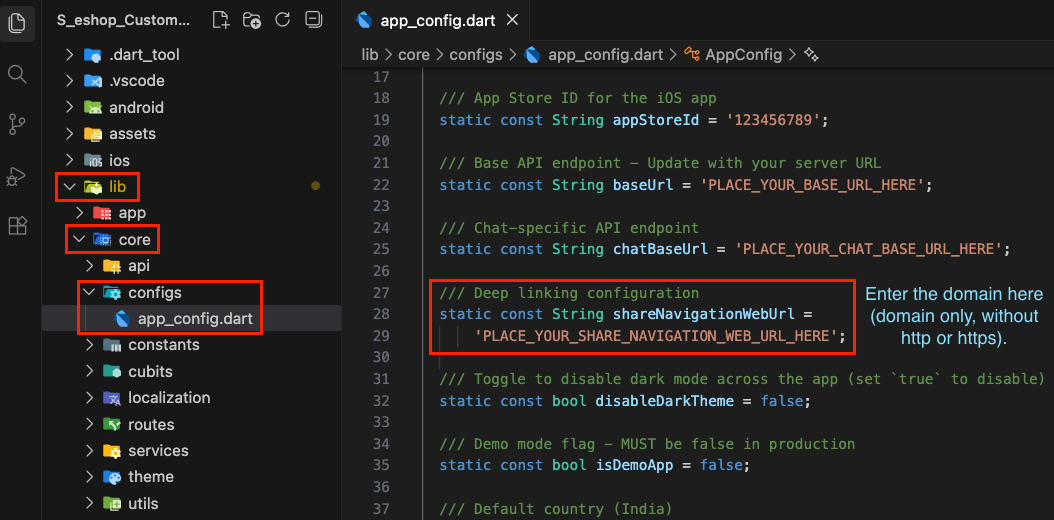
Task: Expand the constants folder
Action: coord(89,345)
